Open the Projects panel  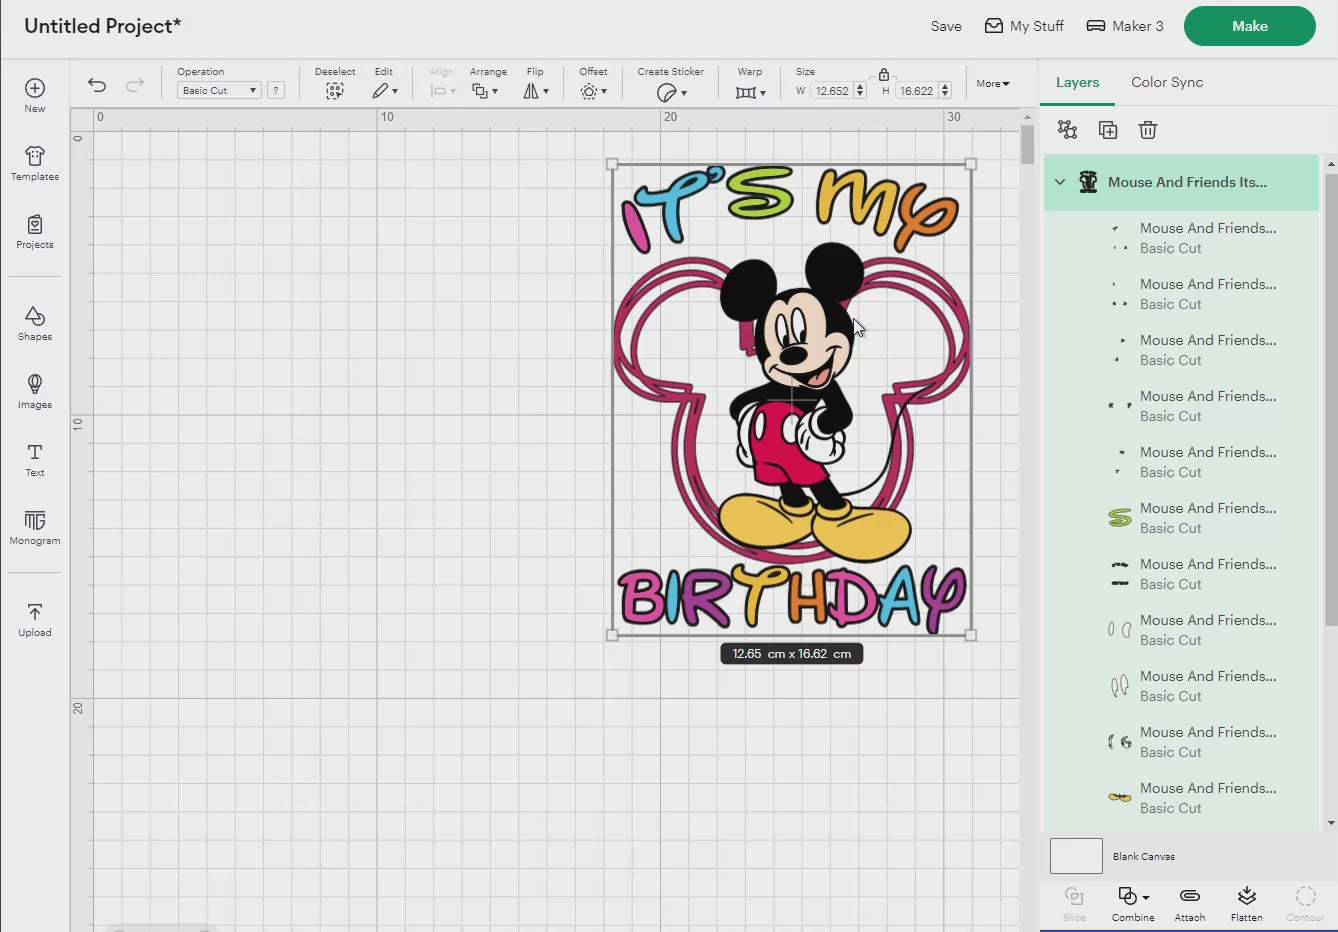(35, 231)
